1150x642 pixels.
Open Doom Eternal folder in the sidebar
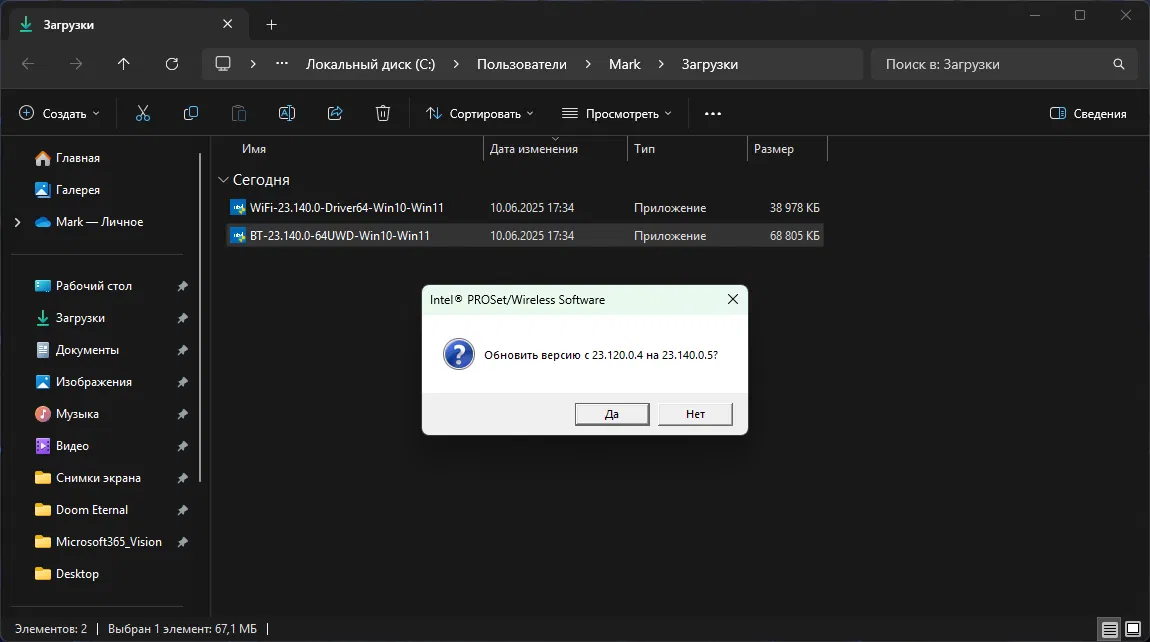pos(92,510)
